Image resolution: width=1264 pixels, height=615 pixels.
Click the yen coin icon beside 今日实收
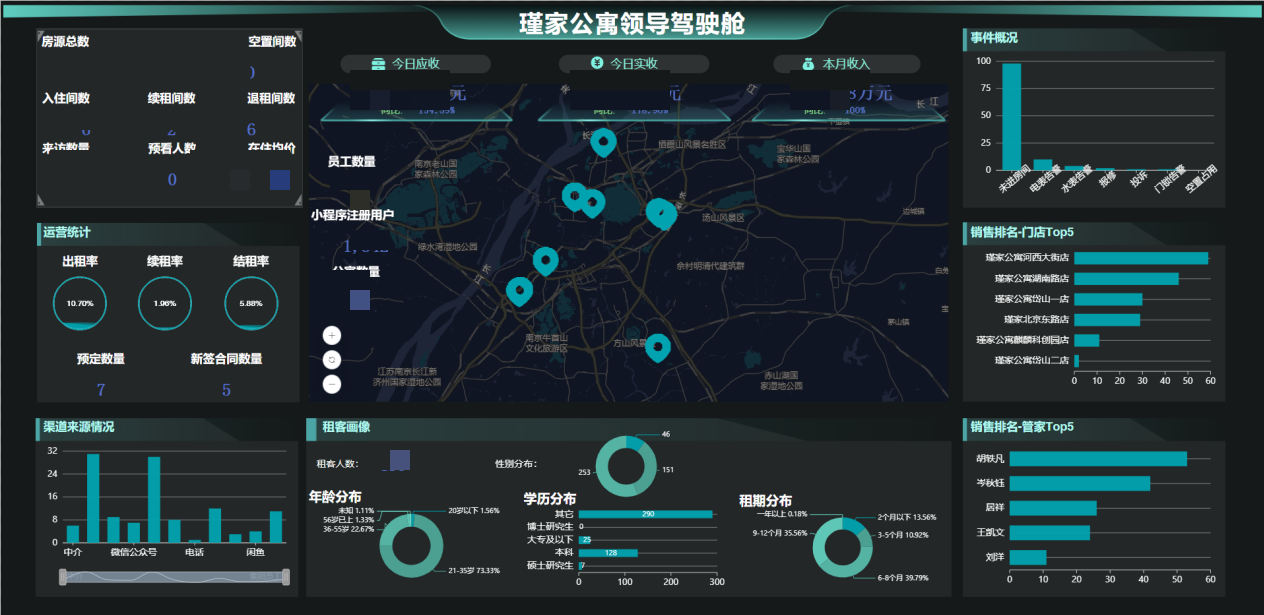597,64
